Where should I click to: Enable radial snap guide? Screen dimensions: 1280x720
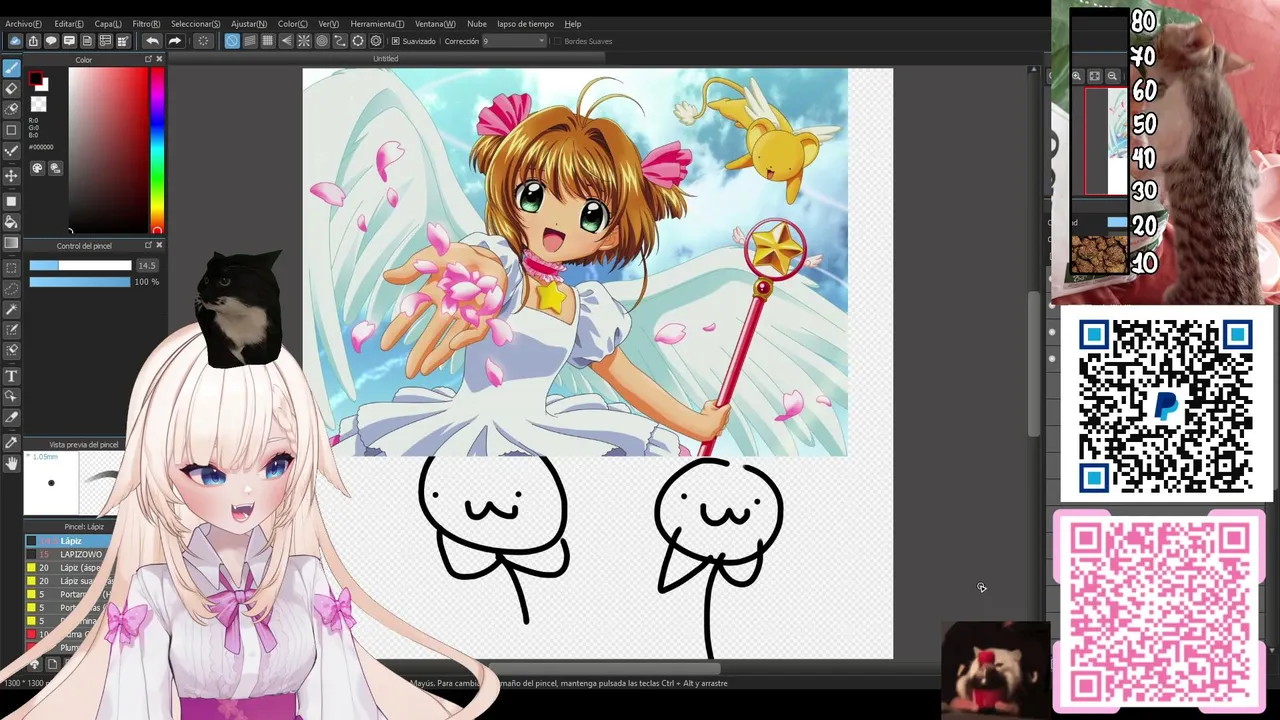pos(304,41)
